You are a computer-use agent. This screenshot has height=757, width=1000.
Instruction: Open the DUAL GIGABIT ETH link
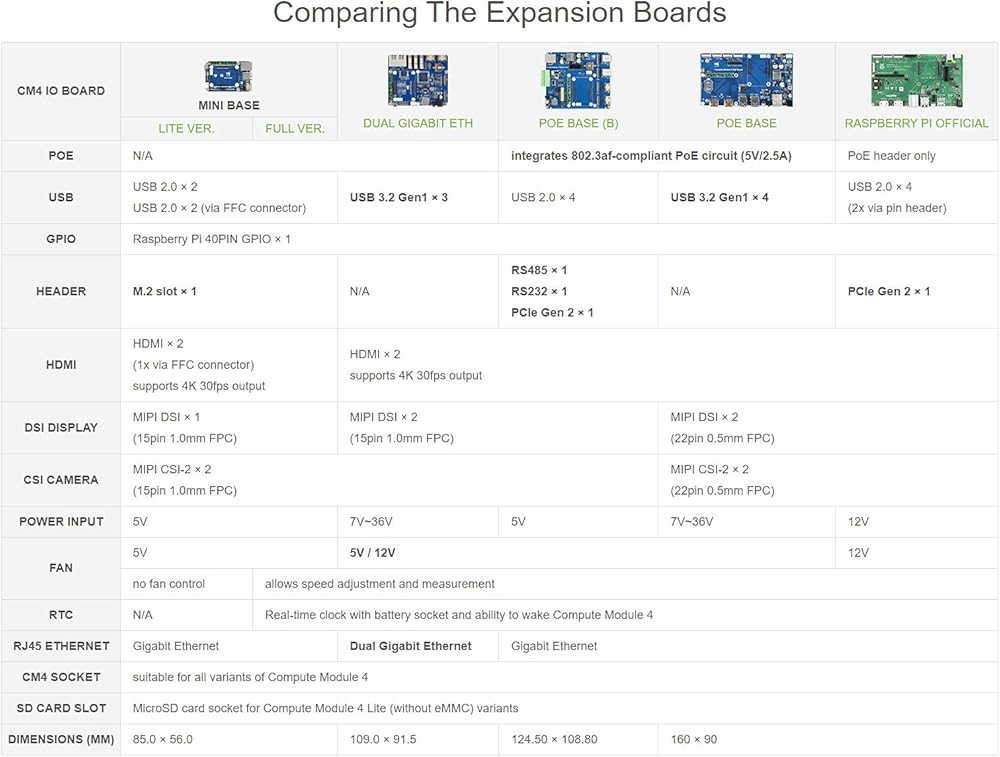tap(418, 123)
